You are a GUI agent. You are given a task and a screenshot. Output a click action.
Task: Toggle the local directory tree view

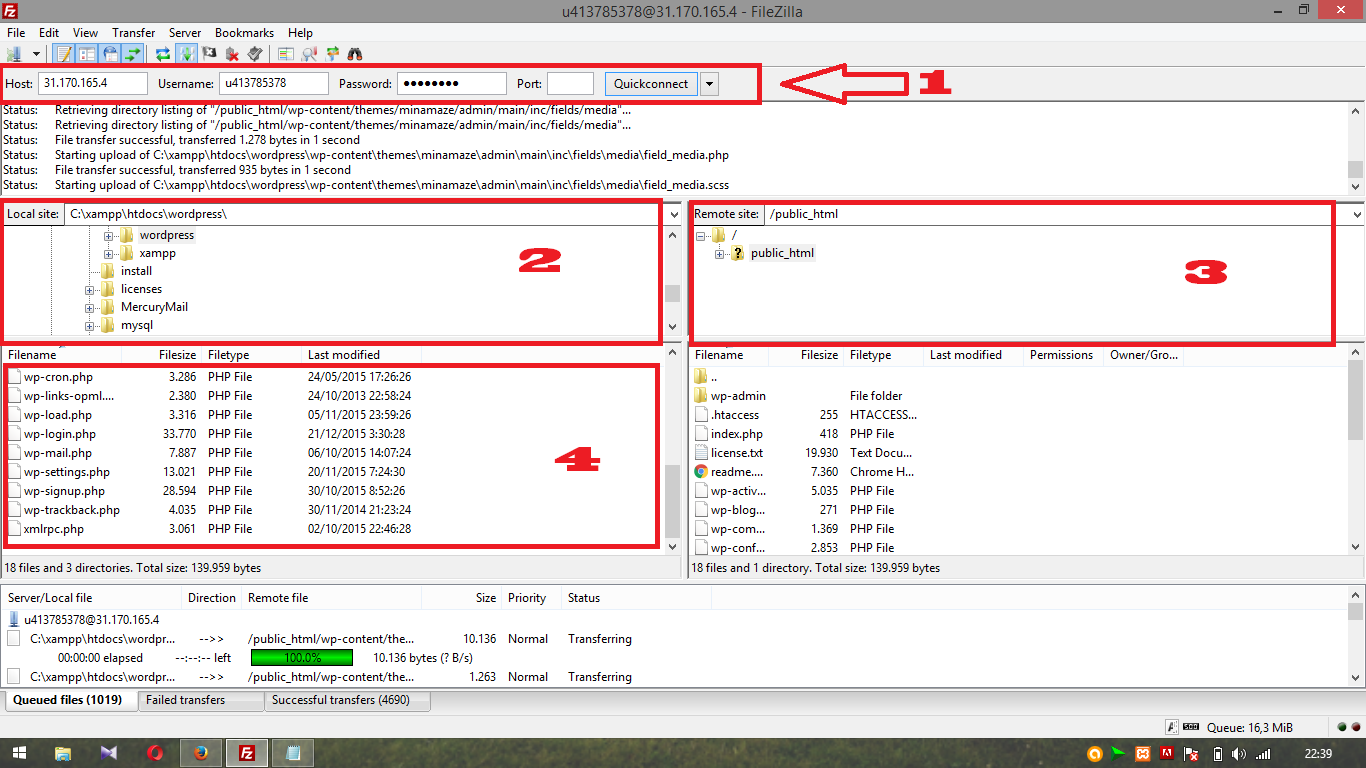(86, 53)
